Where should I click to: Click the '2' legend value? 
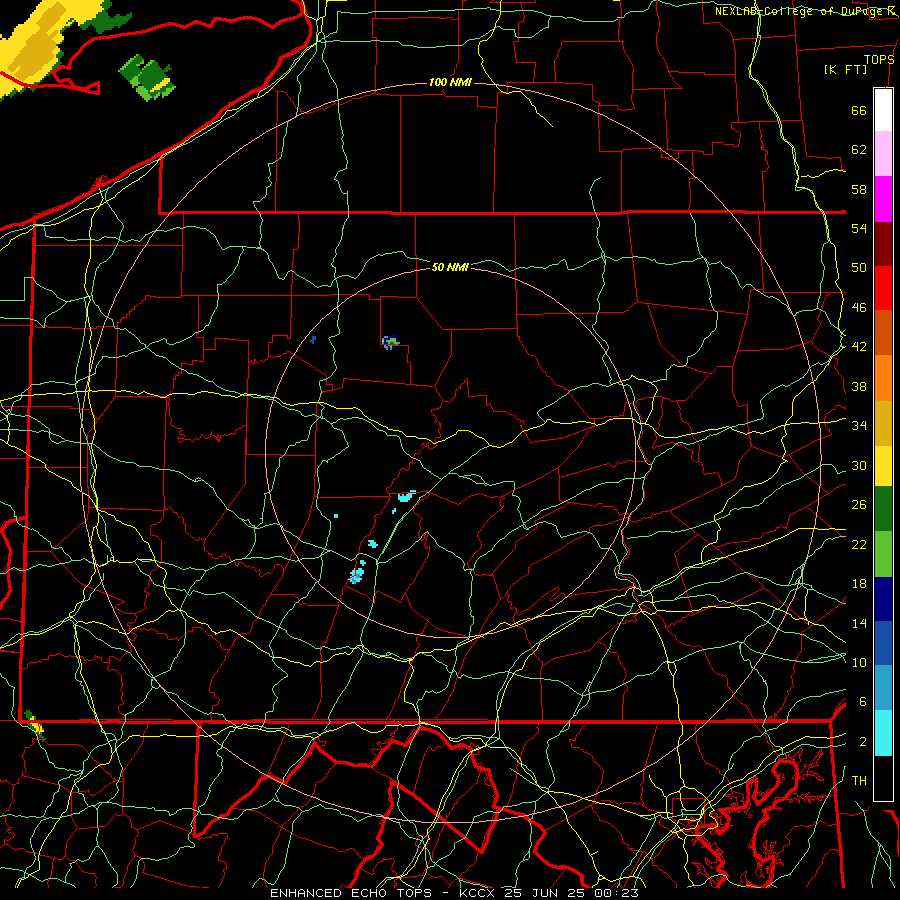(x=862, y=742)
